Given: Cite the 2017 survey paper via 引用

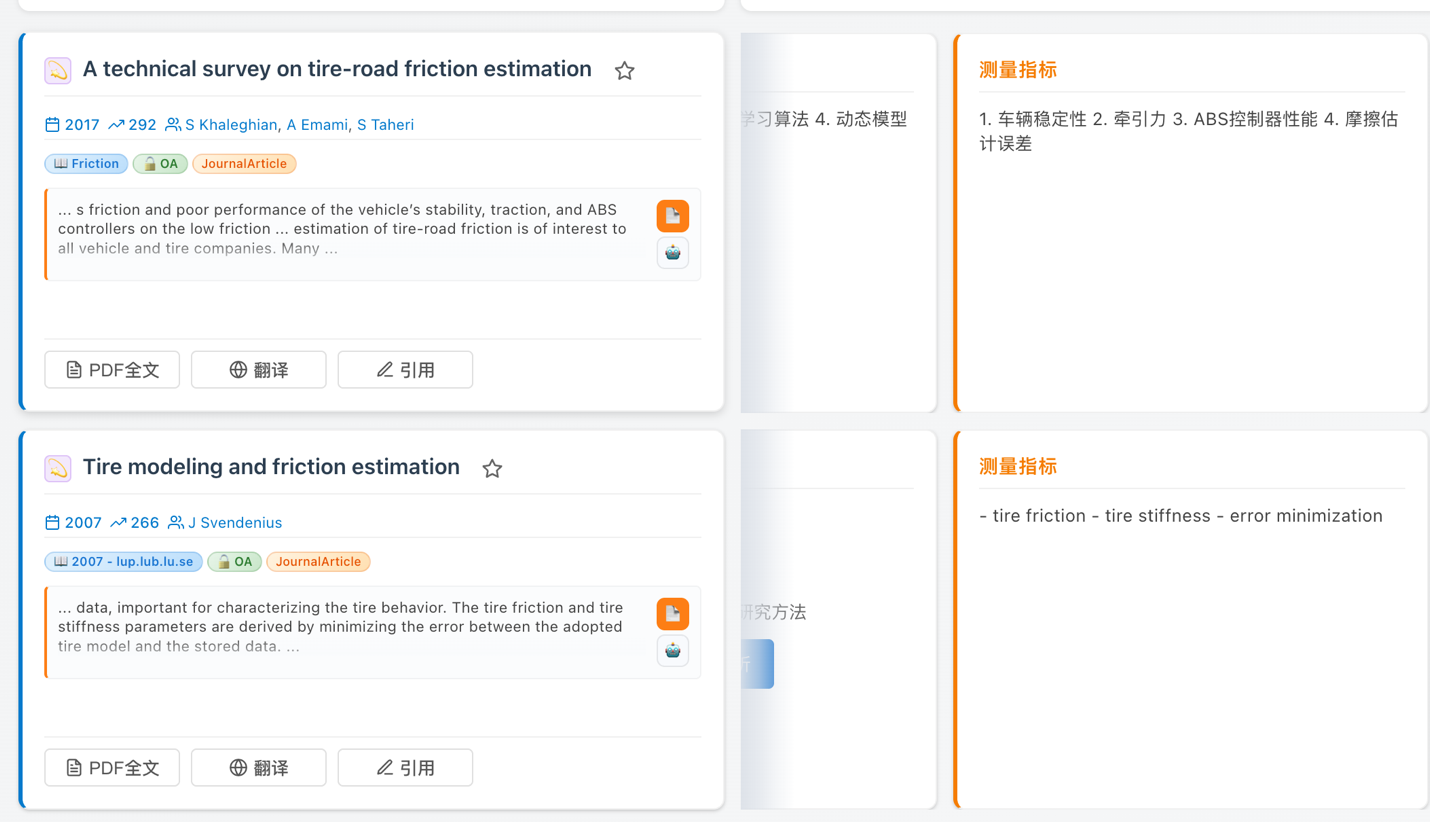Looking at the screenshot, I should click(405, 370).
